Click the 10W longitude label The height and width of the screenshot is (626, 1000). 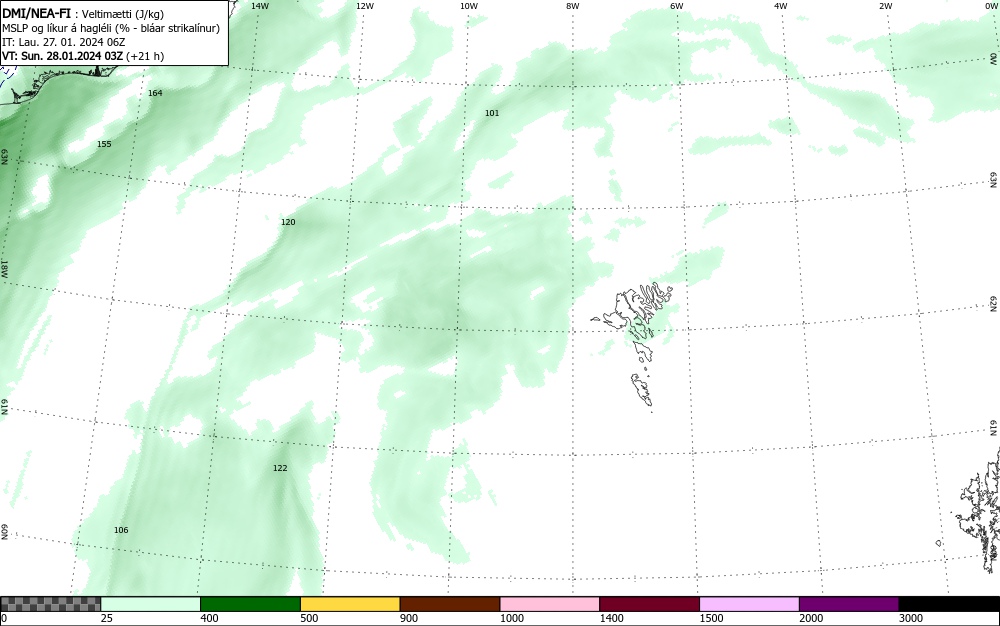[x=469, y=6]
